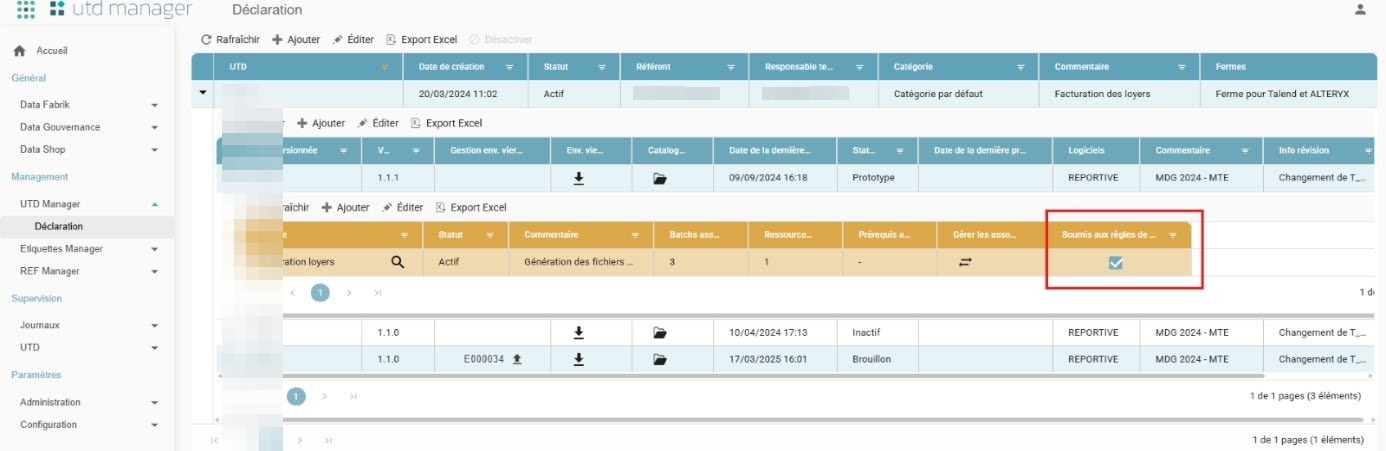This screenshot has height=451, width=1386.
Task: Expand Data Gouvernance in the sidebar
Action: point(155,127)
